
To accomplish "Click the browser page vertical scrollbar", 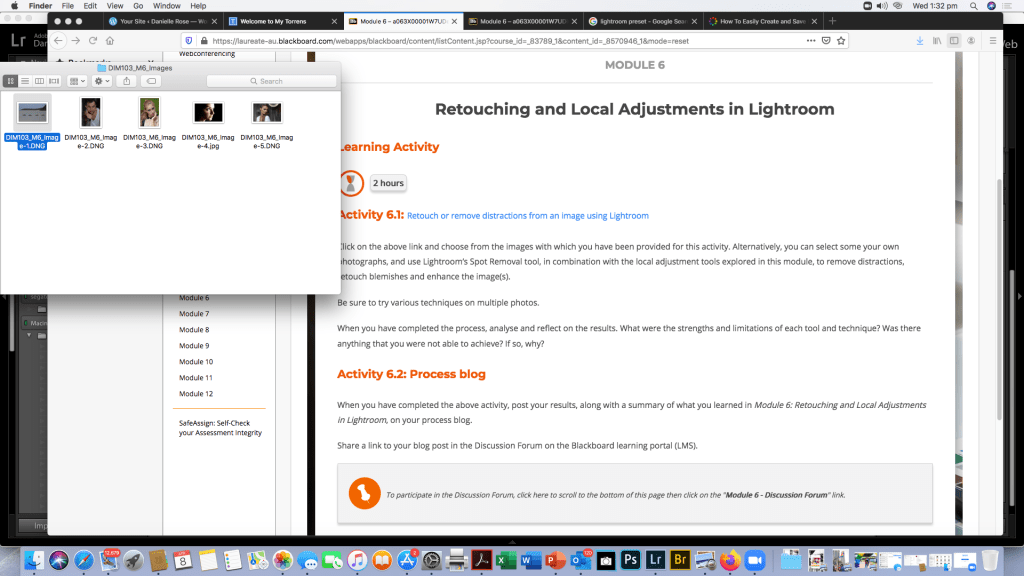I will click(1001, 190).
